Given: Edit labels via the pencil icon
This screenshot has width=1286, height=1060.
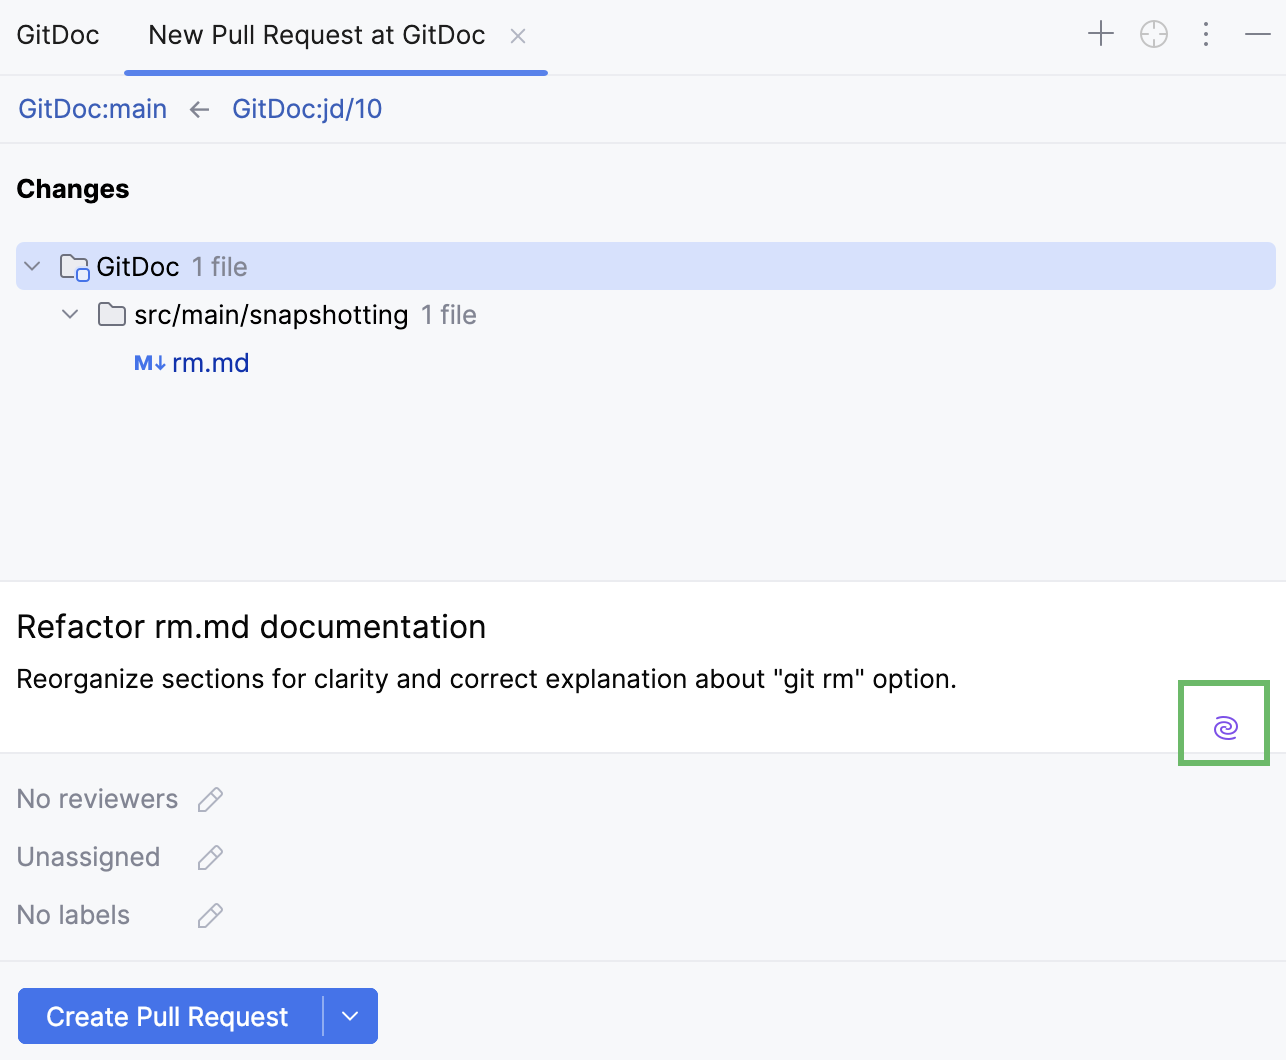Looking at the screenshot, I should pyautogui.click(x=210, y=915).
